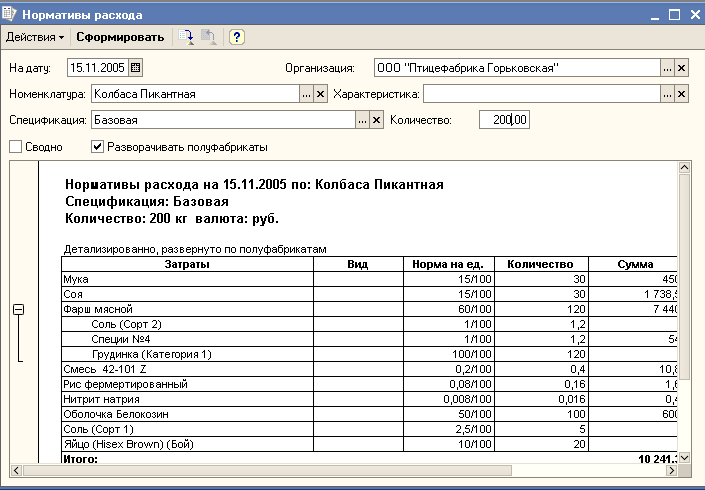Click the Организация input field
Screen dimensions: 705x490
pos(517,68)
